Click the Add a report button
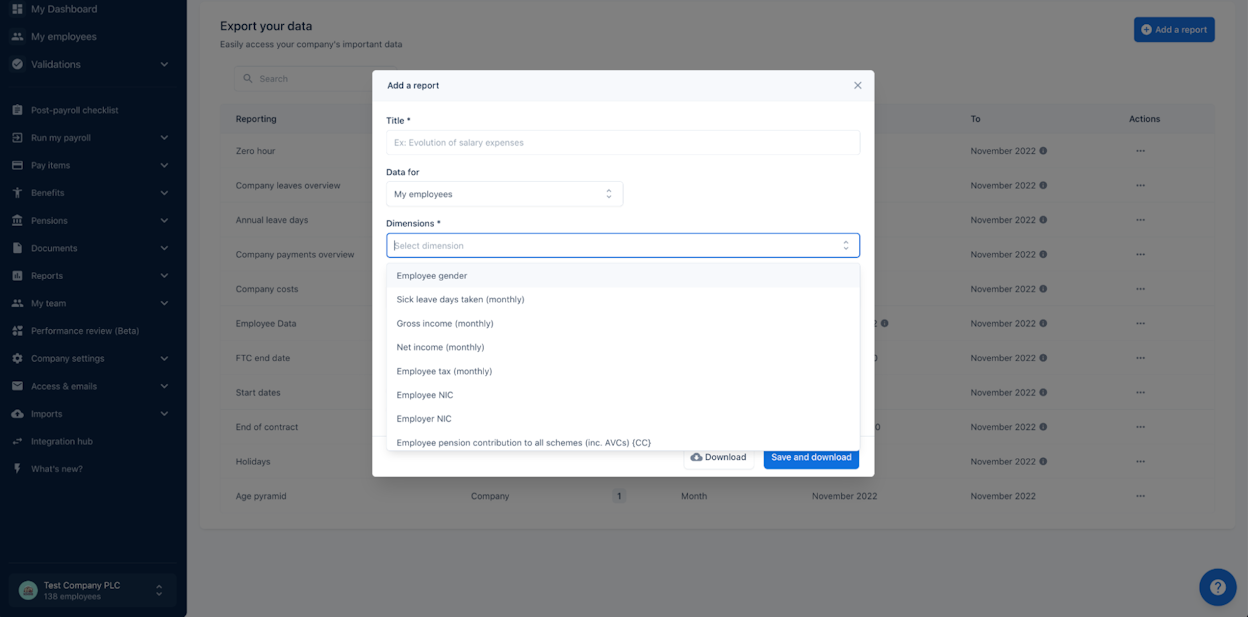Screen dimensions: 1248x617 [1174, 30]
